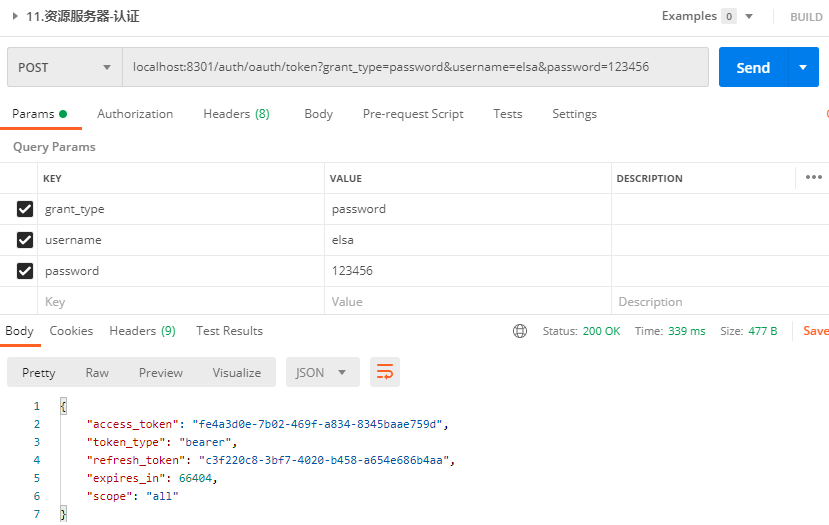Click the username key cell

pos(181,240)
